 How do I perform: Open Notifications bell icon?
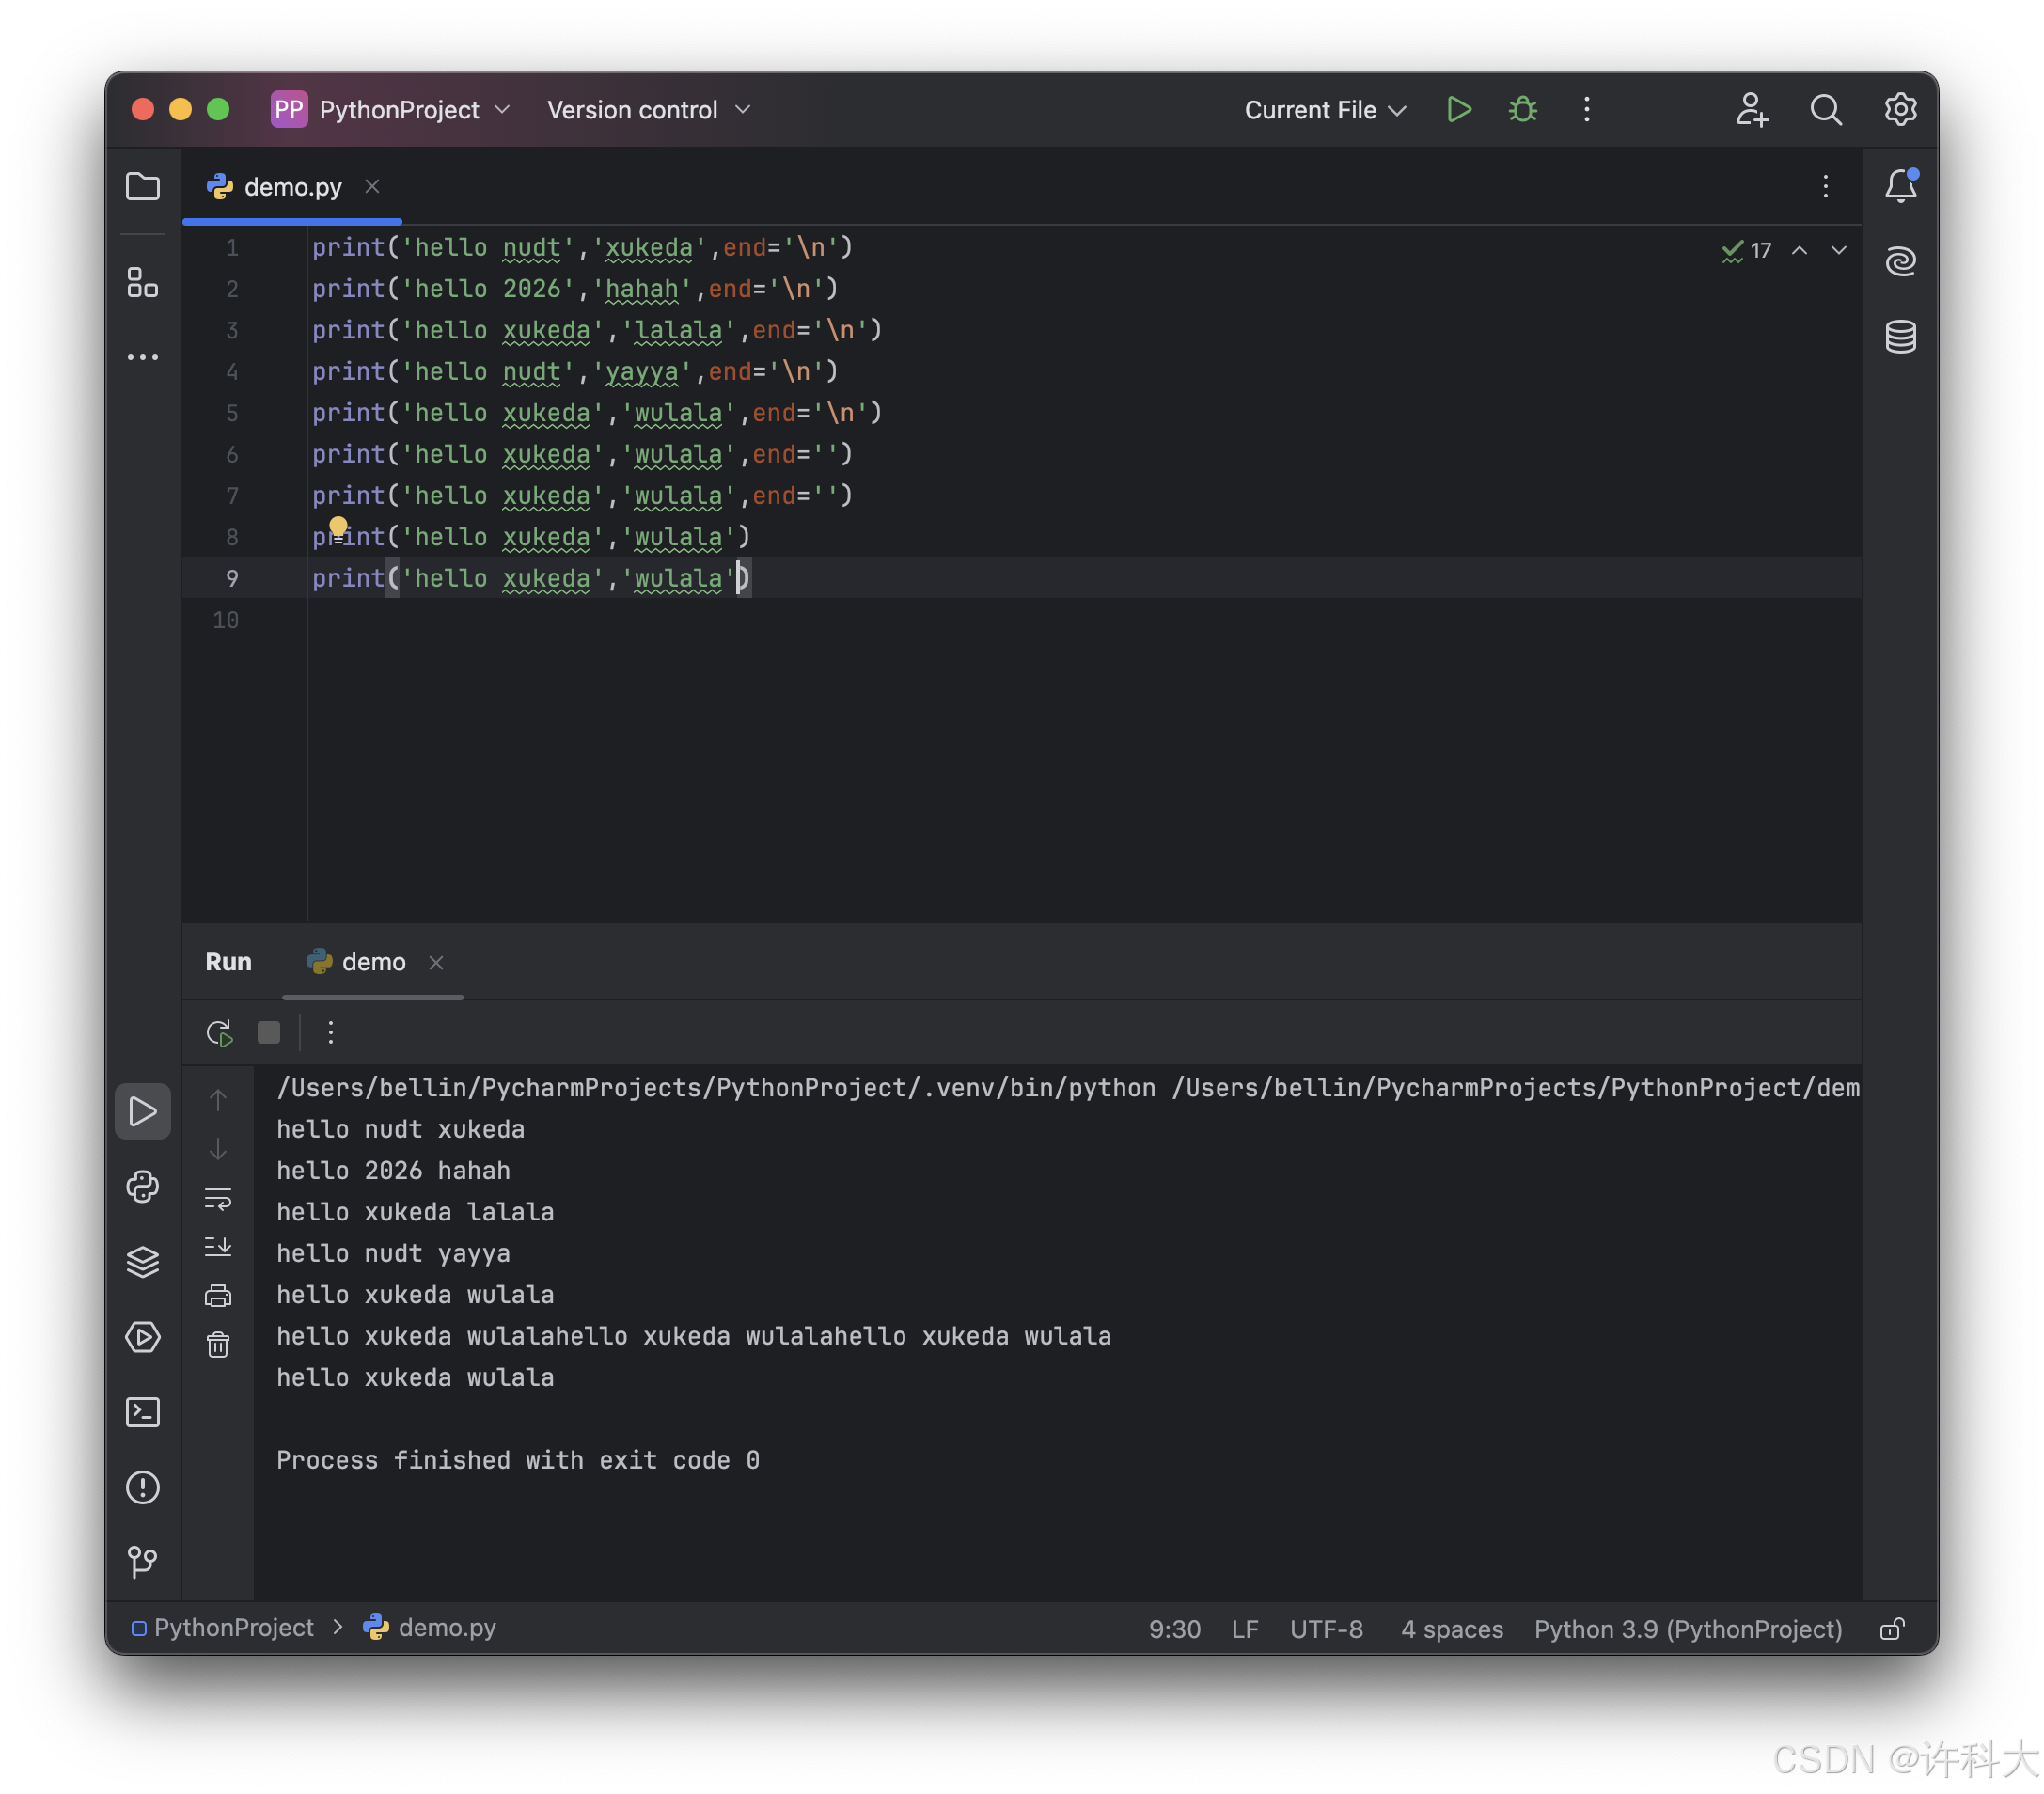coord(1900,186)
